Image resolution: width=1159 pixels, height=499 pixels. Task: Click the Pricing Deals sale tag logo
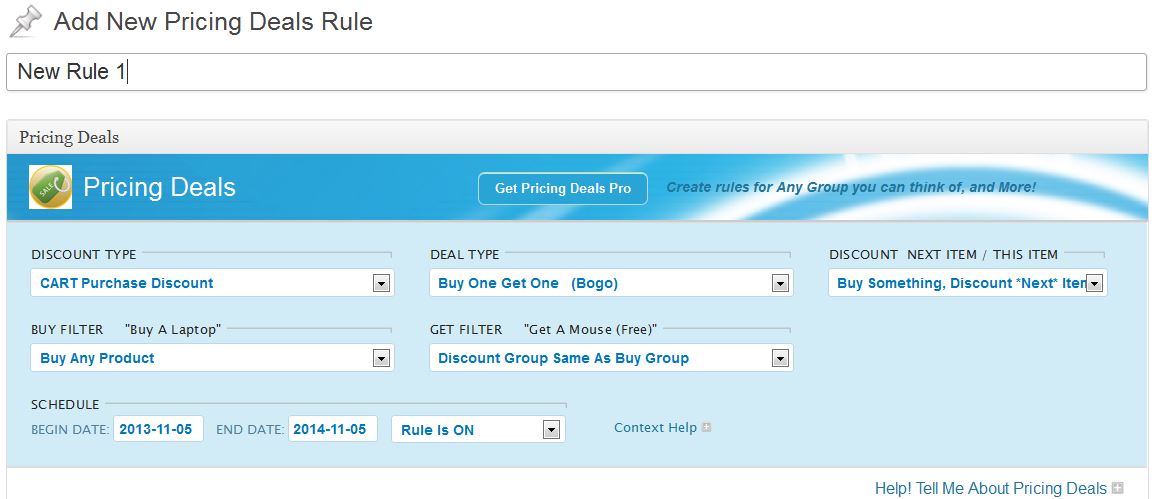click(x=50, y=187)
